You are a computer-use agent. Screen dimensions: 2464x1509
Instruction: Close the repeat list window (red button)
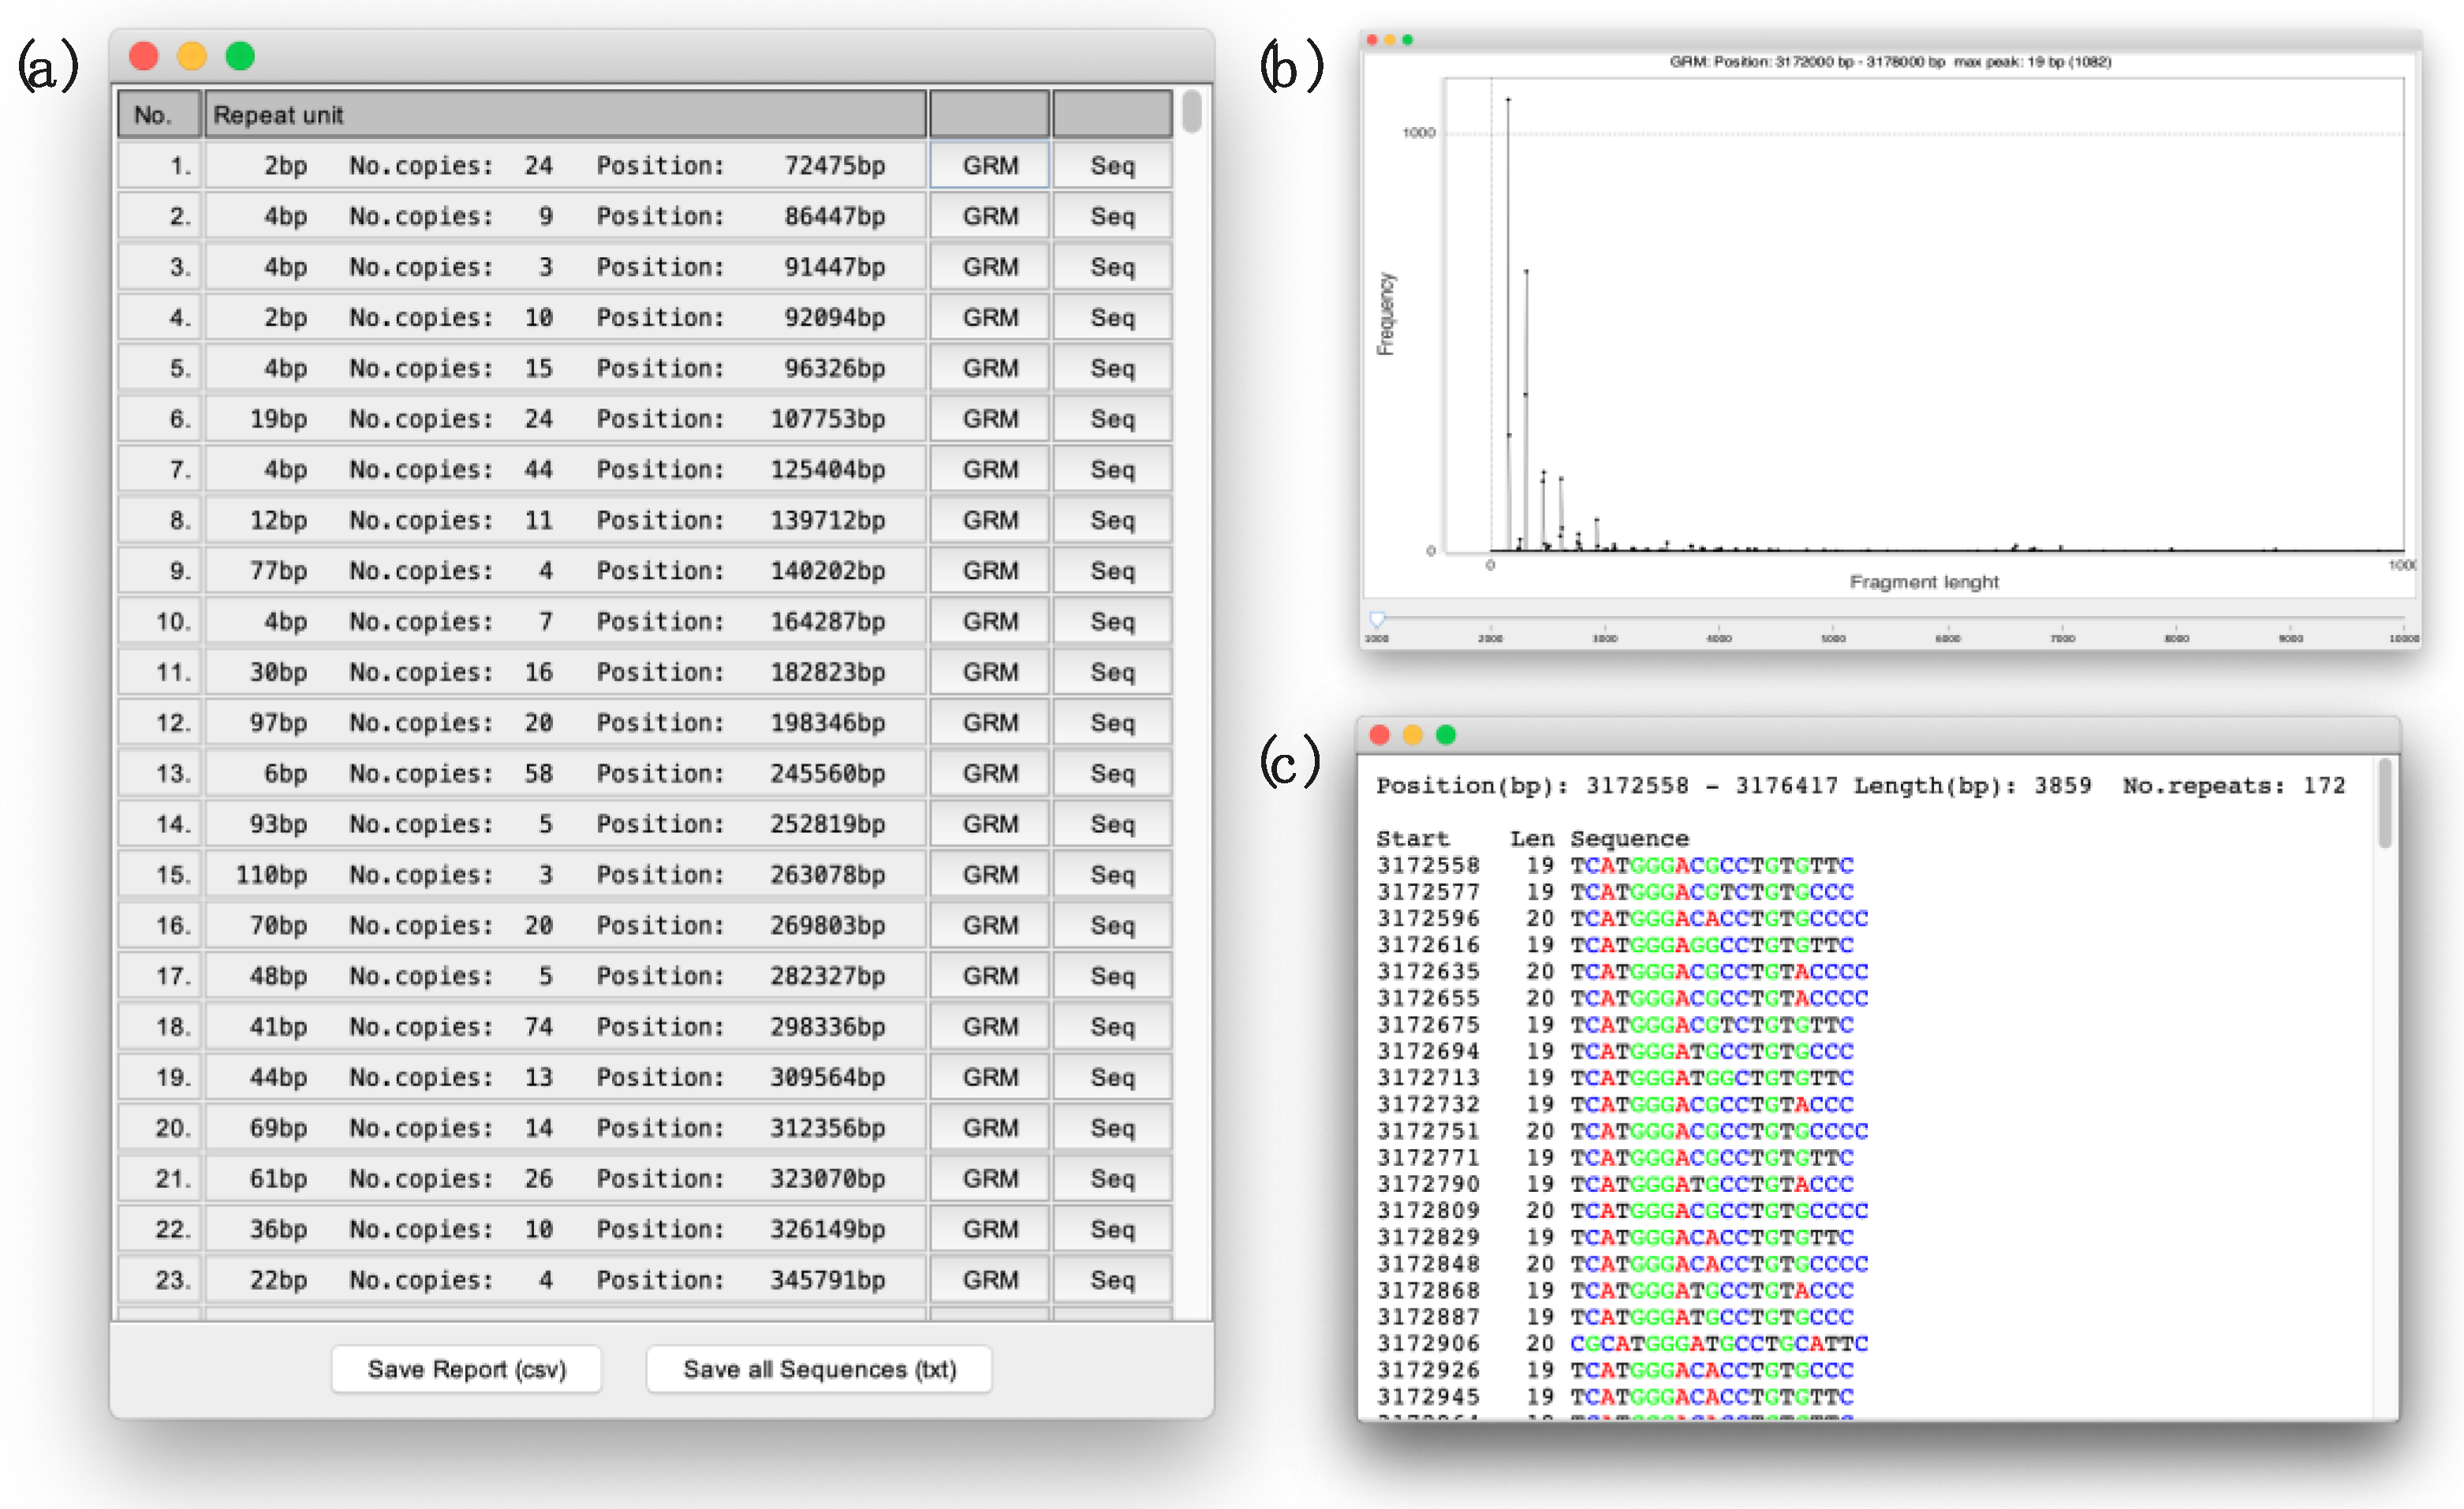tap(144, 56)
